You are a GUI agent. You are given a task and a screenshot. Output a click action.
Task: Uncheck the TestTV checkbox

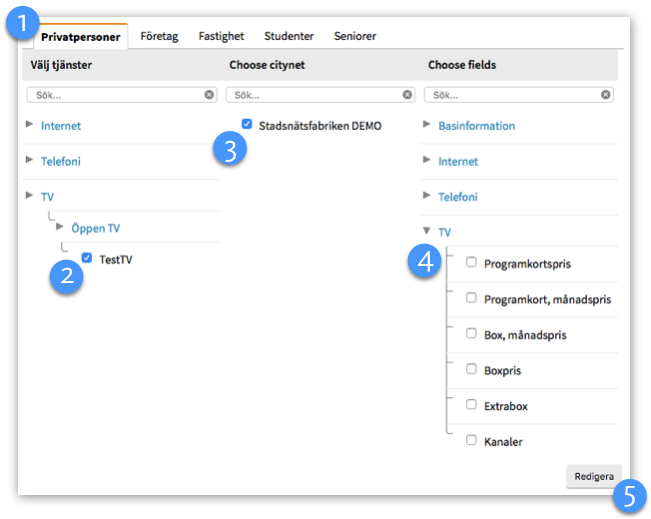87,258
